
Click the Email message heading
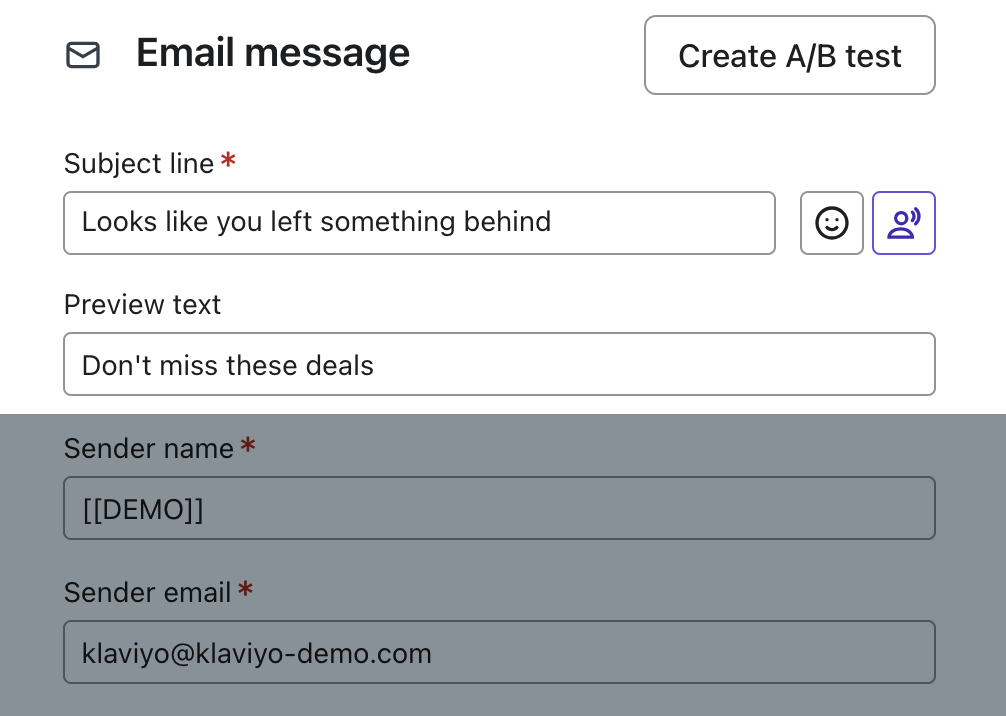(272, 53)
